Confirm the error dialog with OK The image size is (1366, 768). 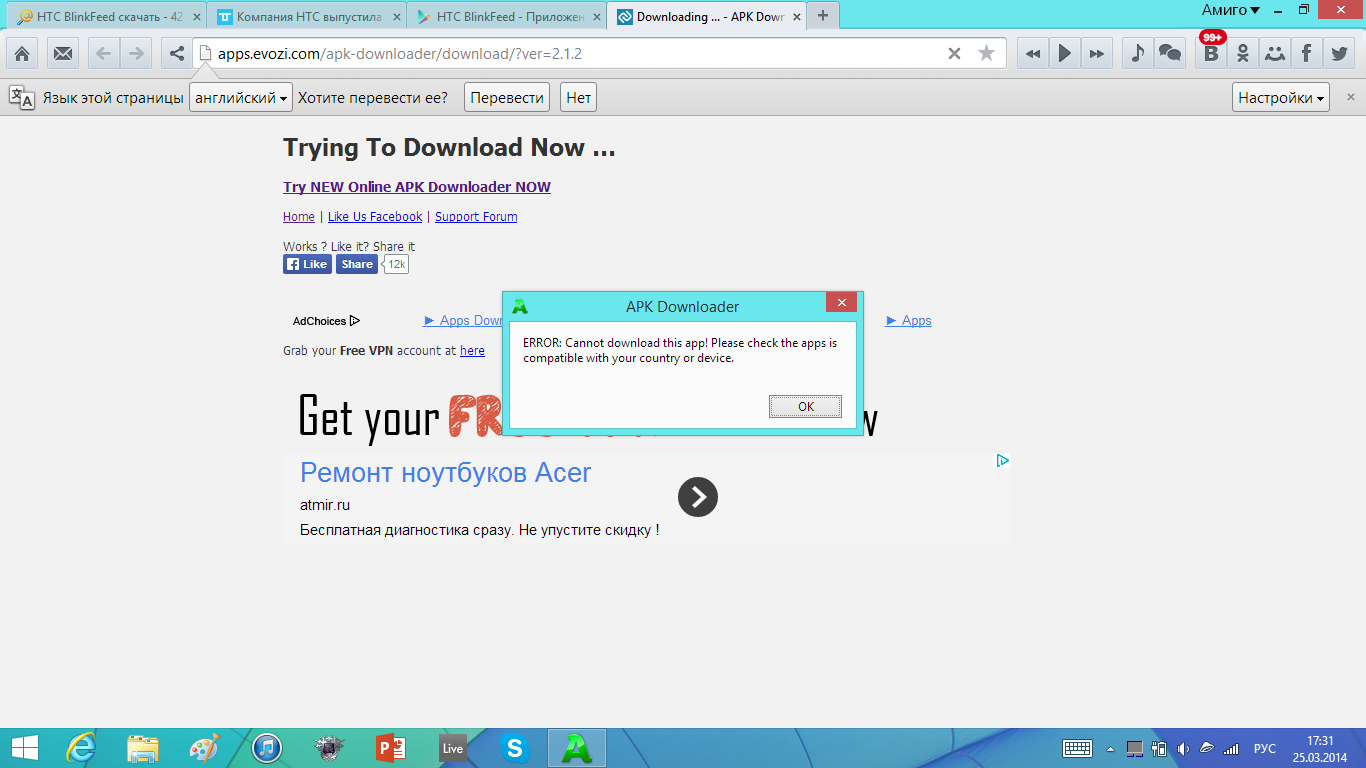point(805,406)
